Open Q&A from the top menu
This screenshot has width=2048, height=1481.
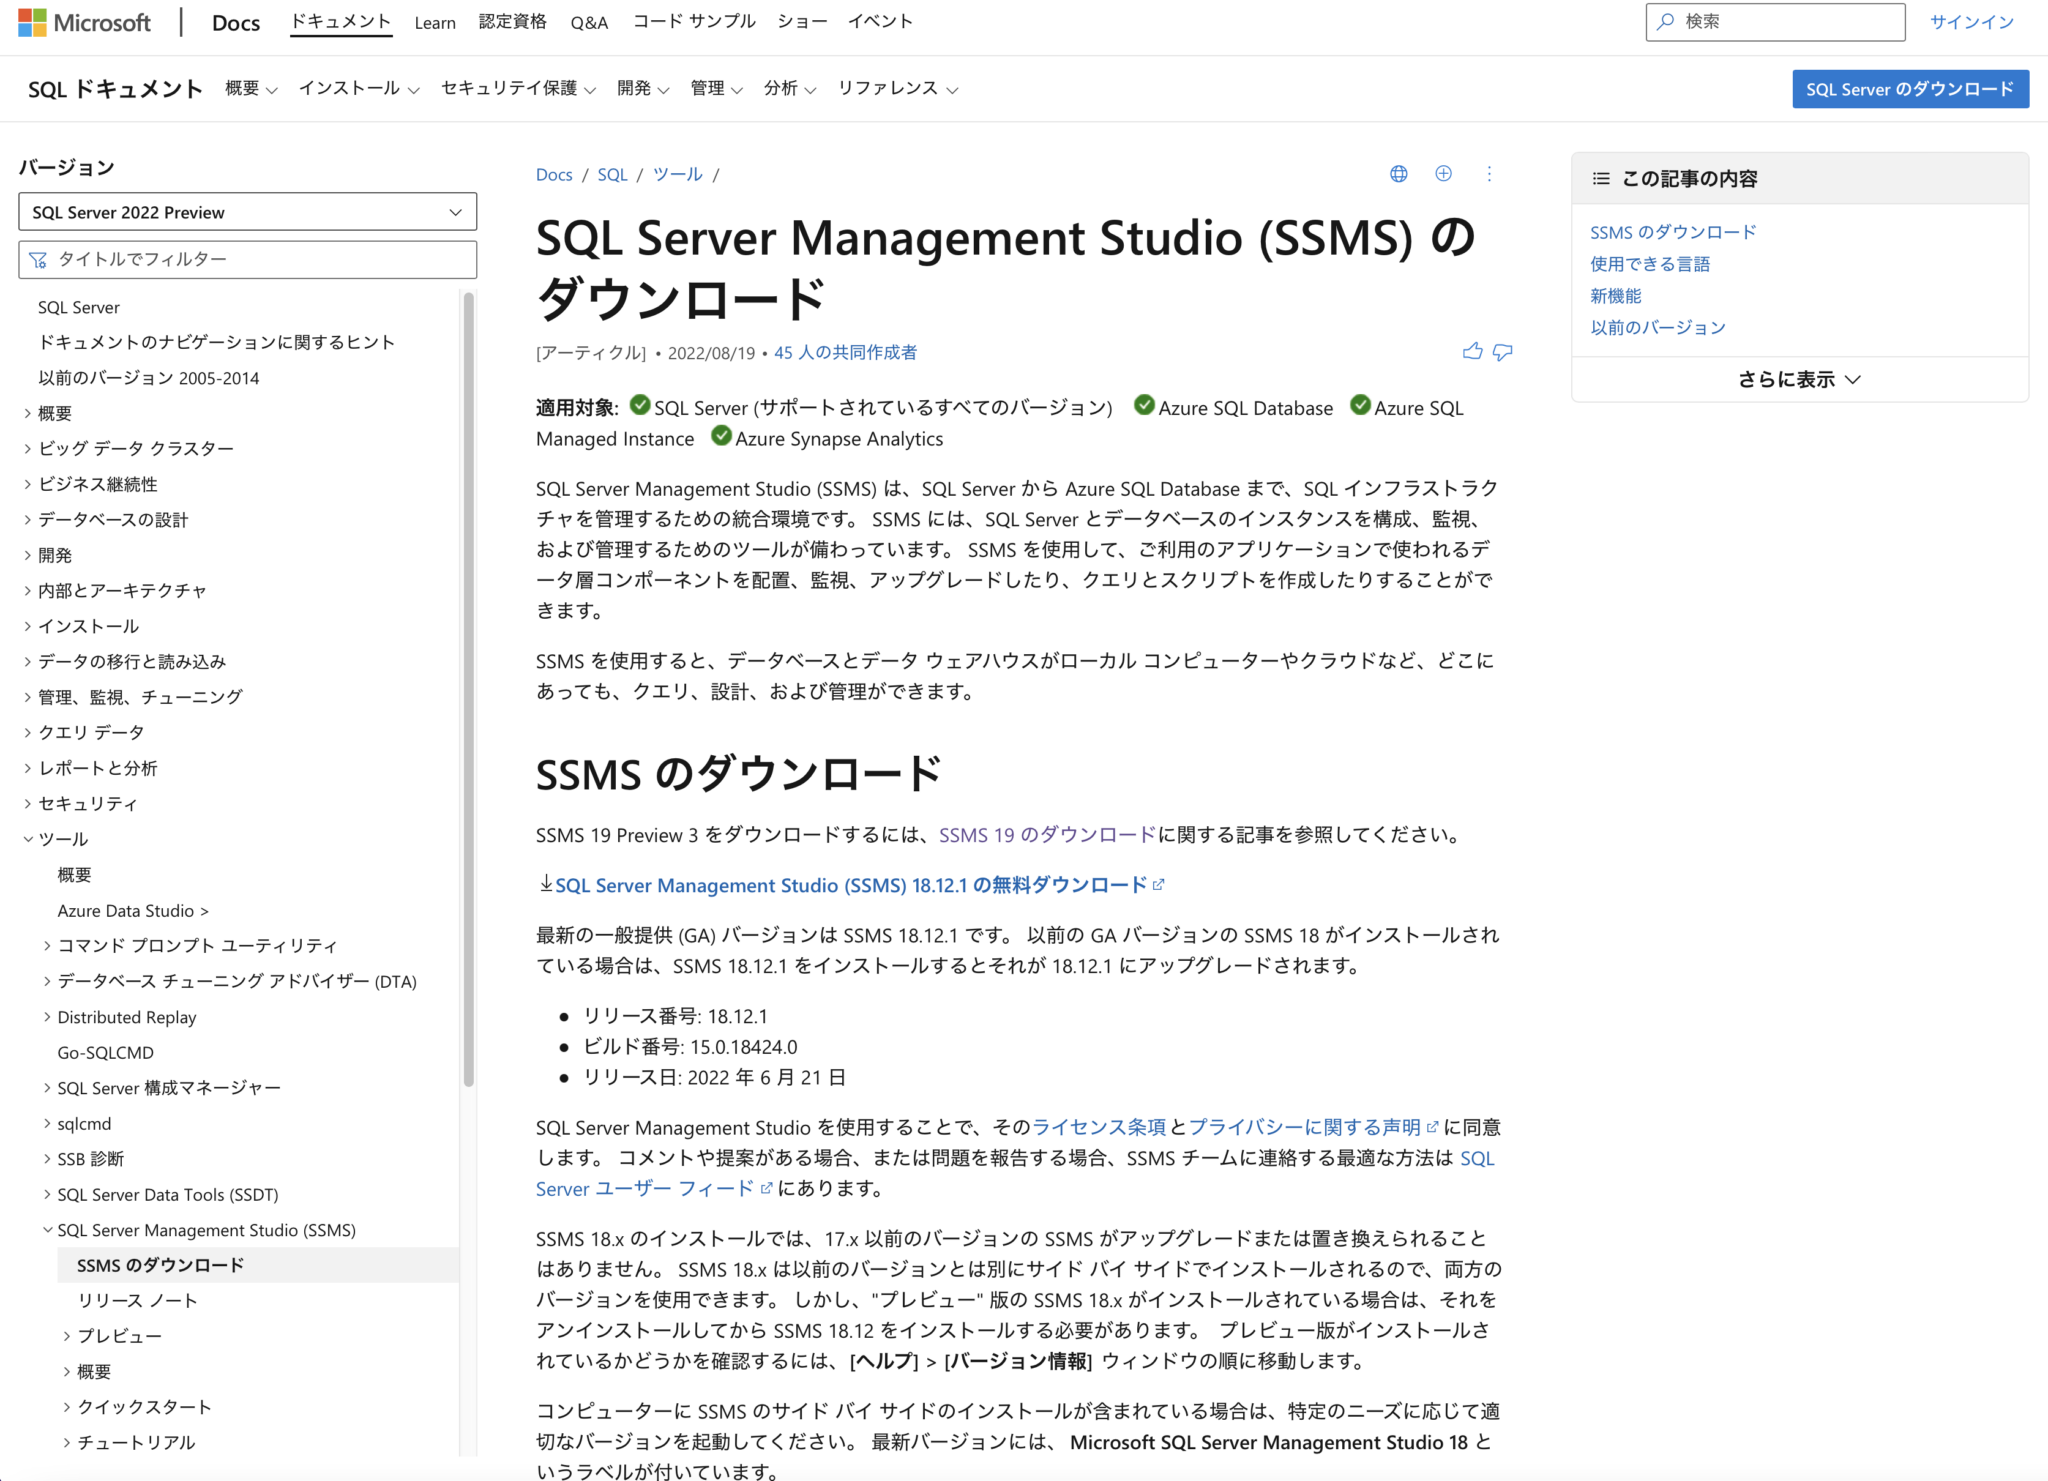tap(589, 21)
